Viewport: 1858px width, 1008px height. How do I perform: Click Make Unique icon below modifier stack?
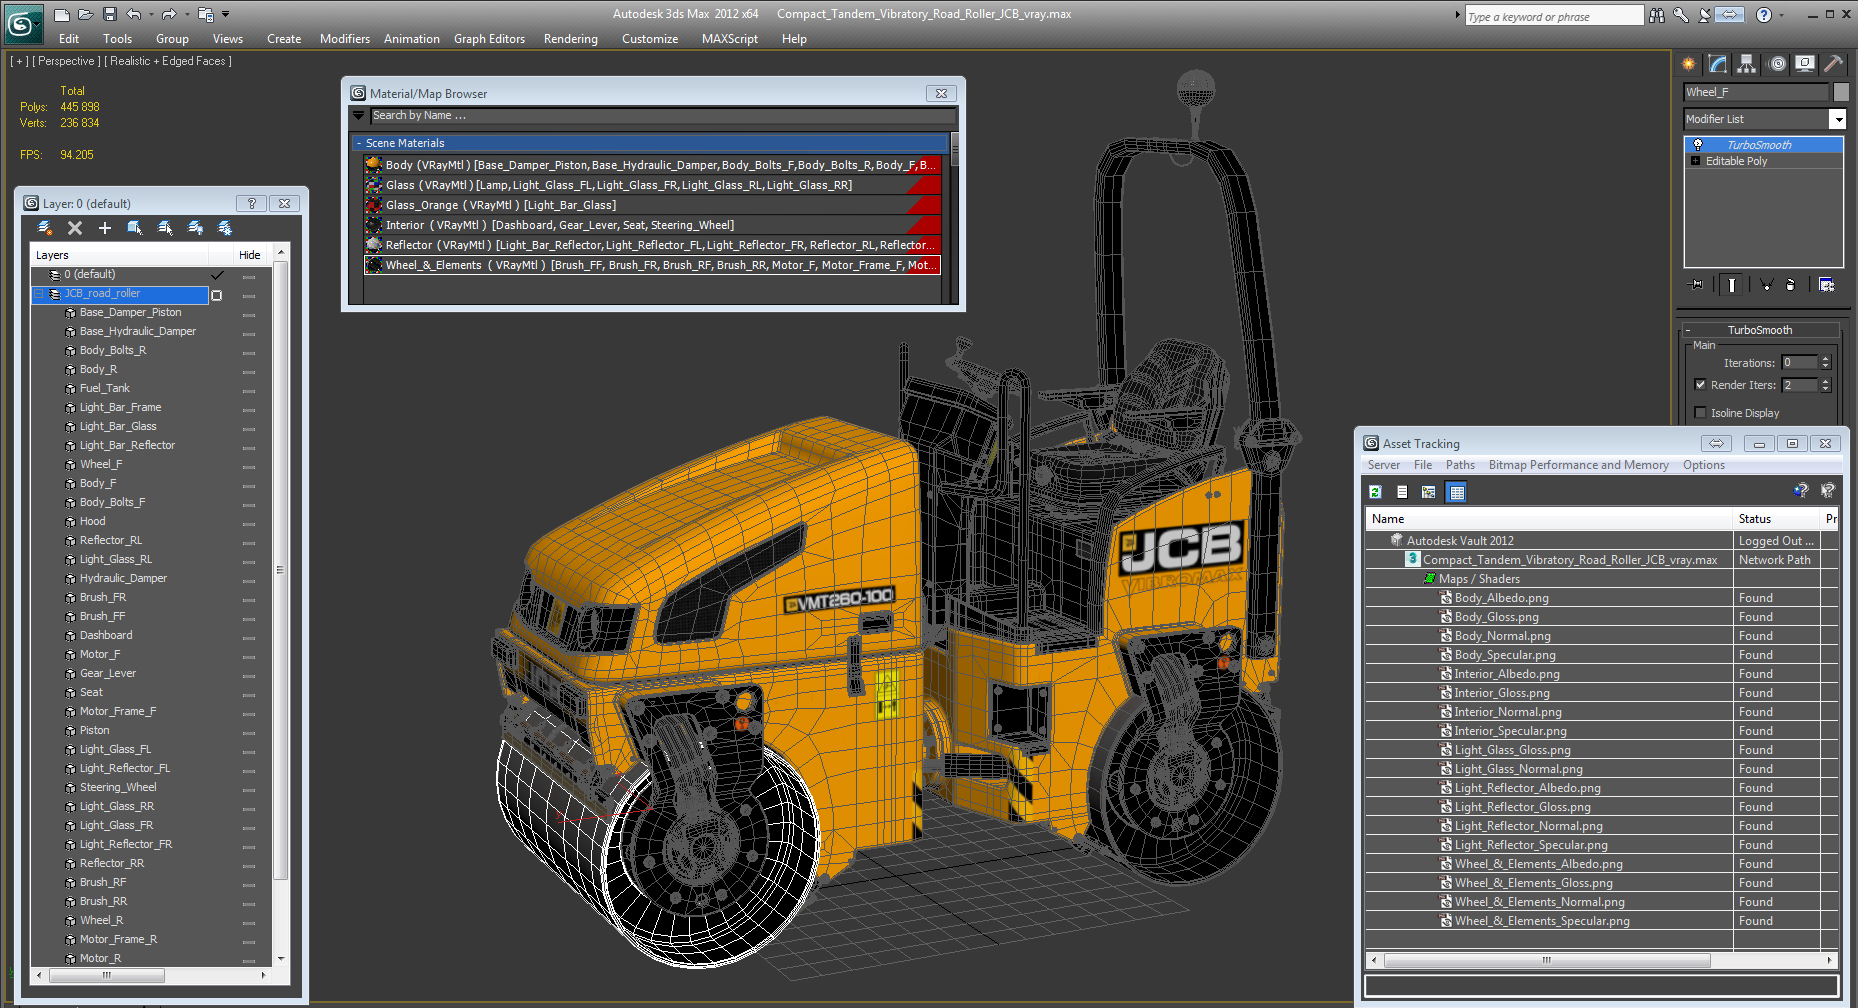click(1766, 285)
